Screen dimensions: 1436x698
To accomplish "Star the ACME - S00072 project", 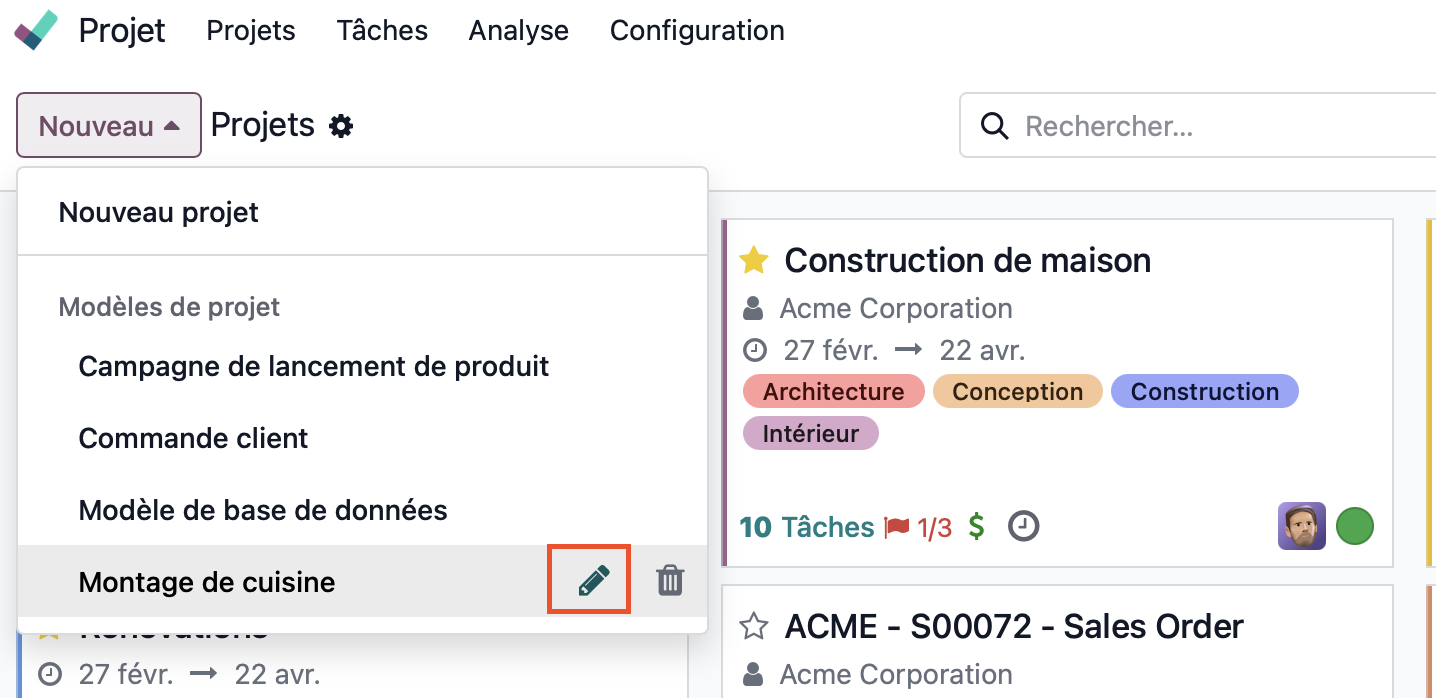I will coord(753,627).
